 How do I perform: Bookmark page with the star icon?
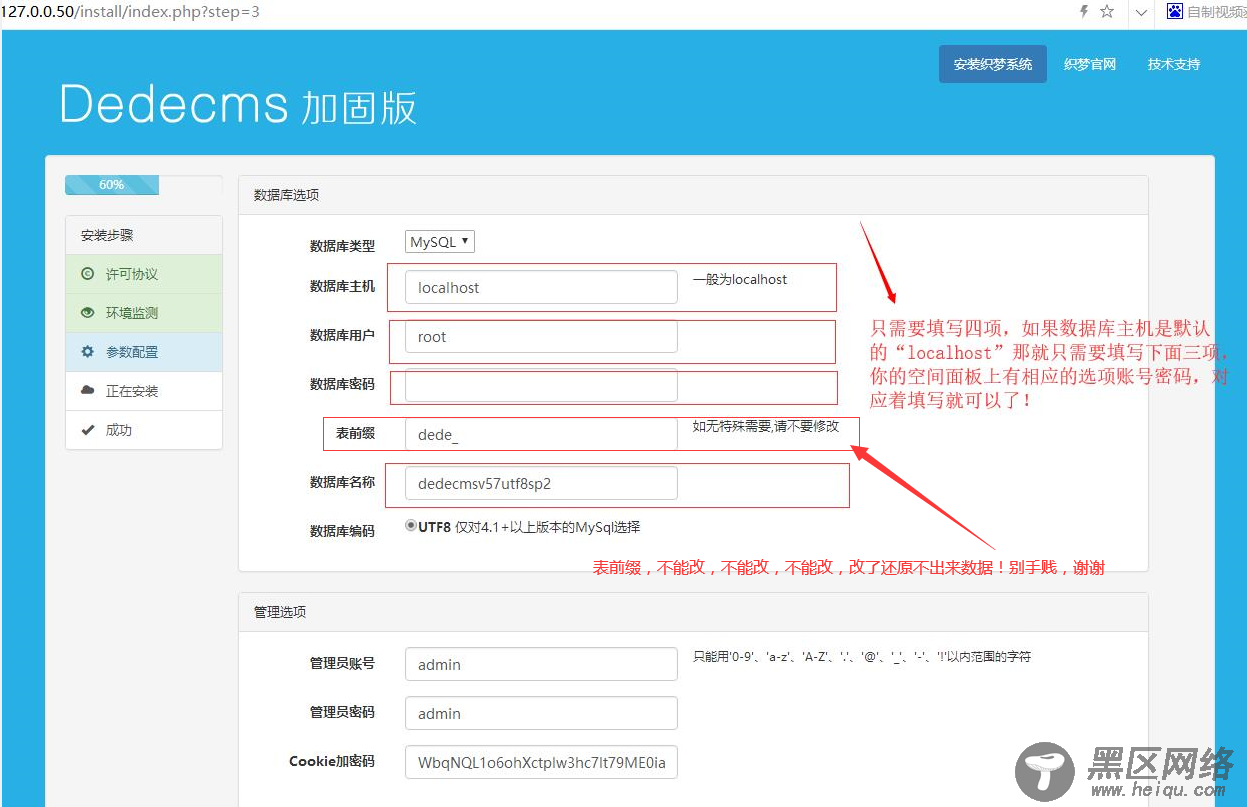coord(1107,11)
